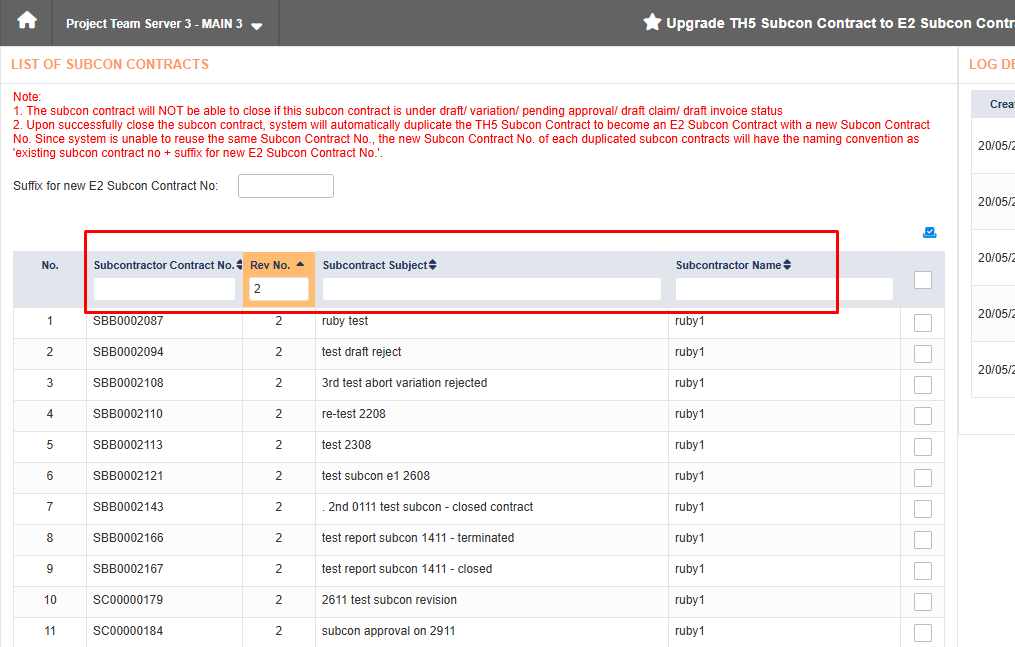Viewport: 1015px width, 647px height.
Task: Click subject 'test draft reject'
Action: pyautogui.click(x=361, y=352)
